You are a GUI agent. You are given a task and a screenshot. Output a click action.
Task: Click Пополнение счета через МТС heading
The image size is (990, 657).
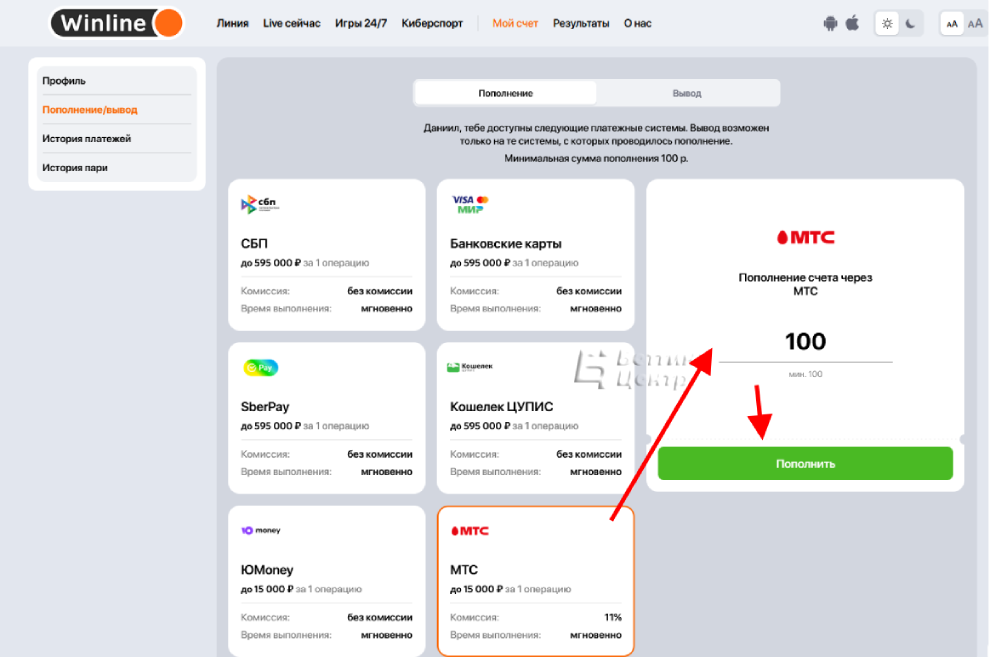(x=806, y=284)
